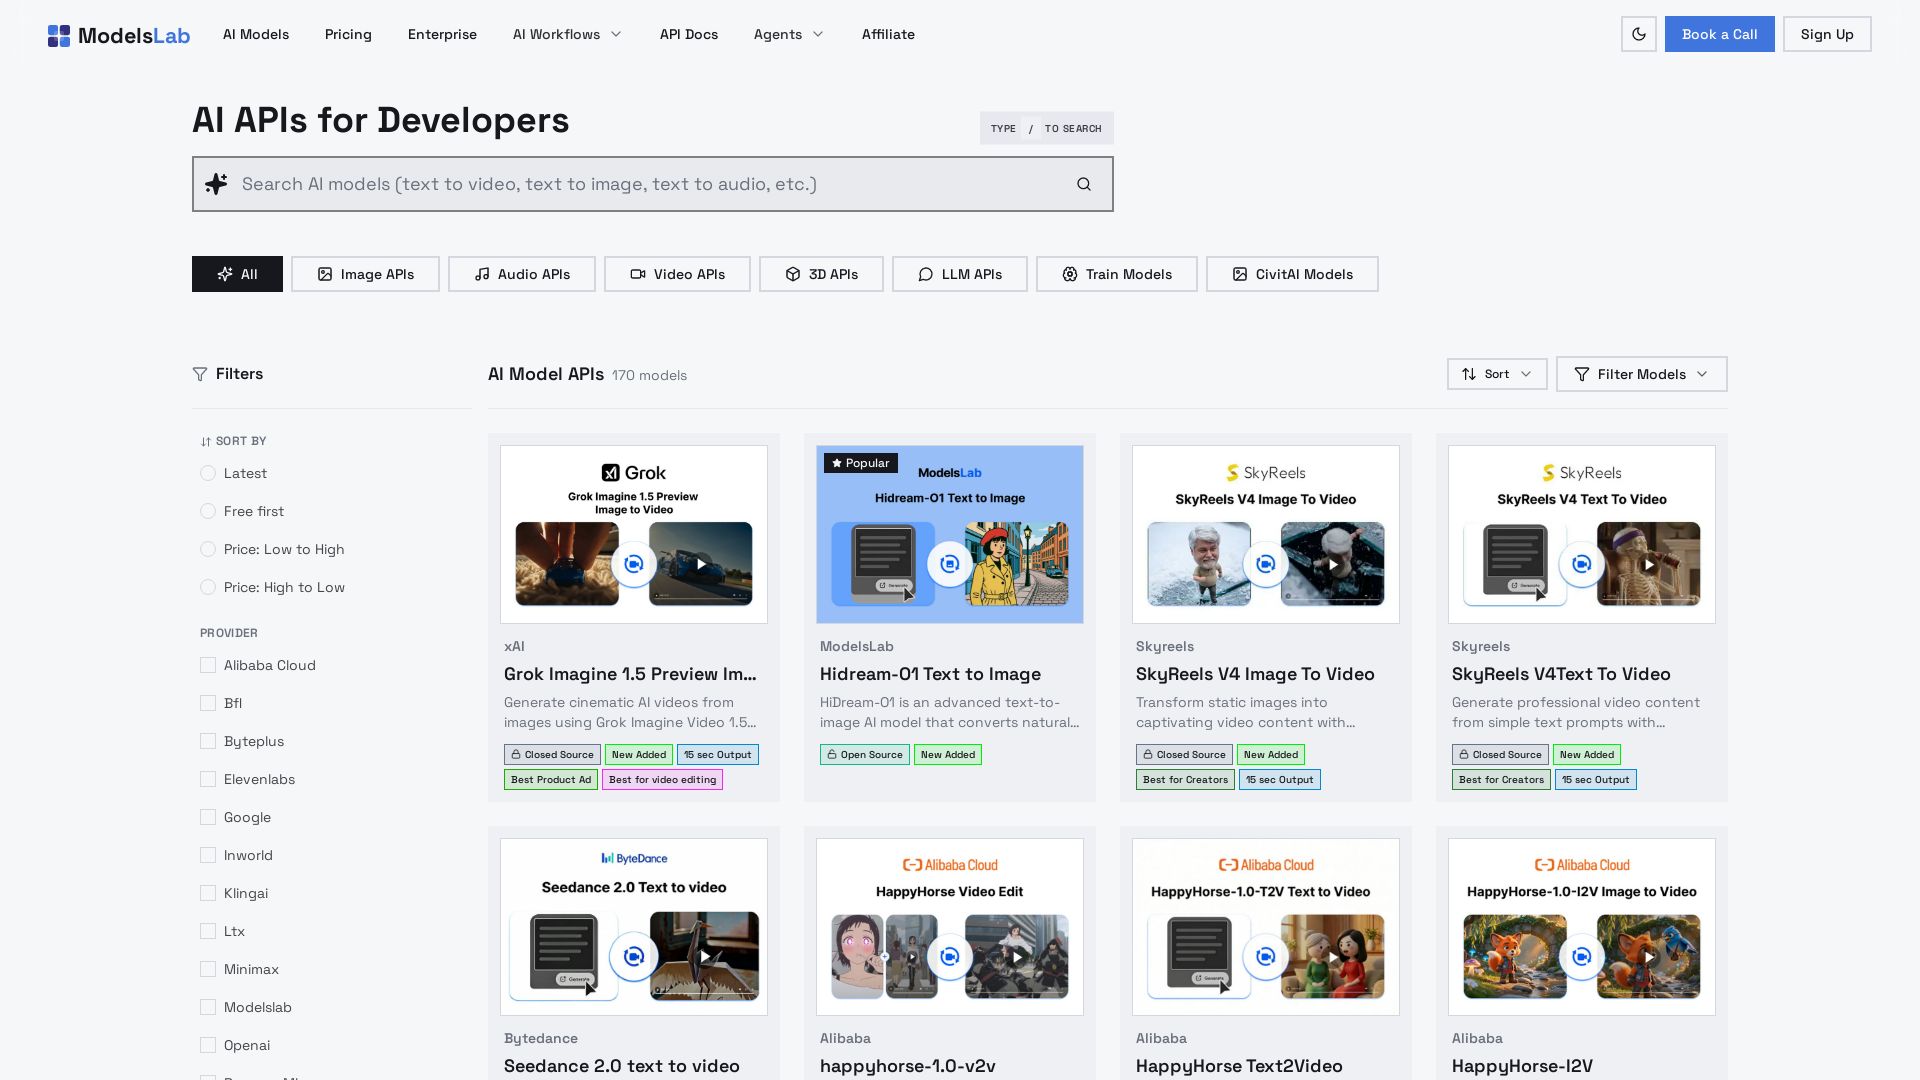Click SkyReels logo on Image To Video card

pyautogui.click(x=1266, y=473)
